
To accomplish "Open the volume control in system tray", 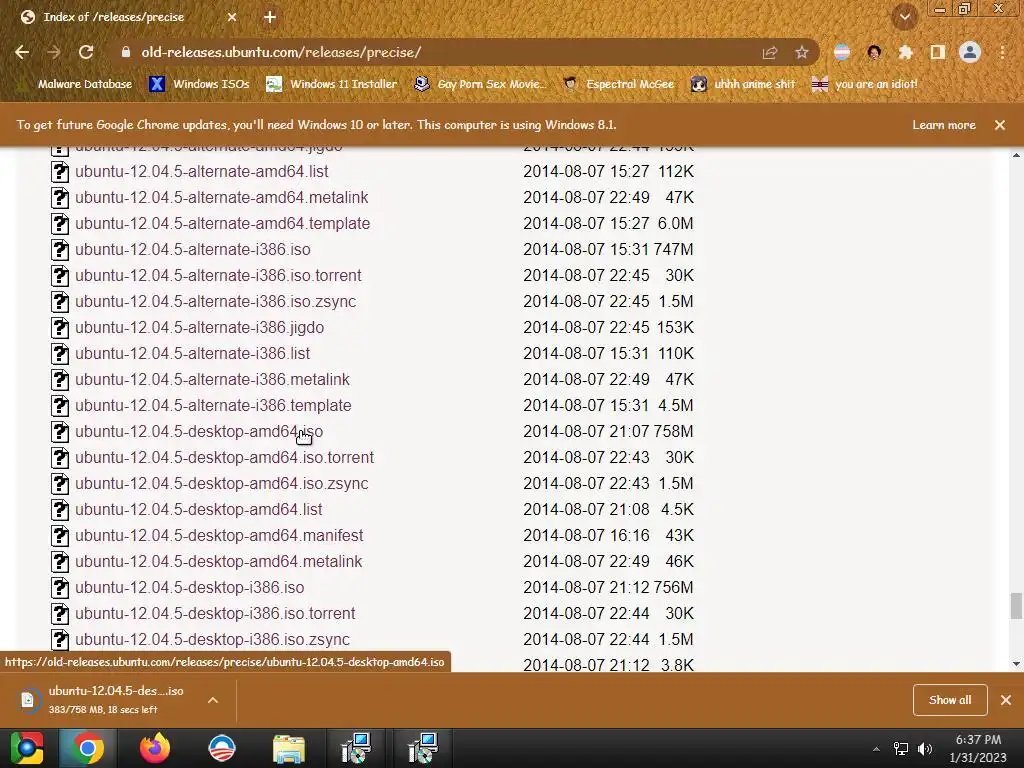I will click(925, 749).
